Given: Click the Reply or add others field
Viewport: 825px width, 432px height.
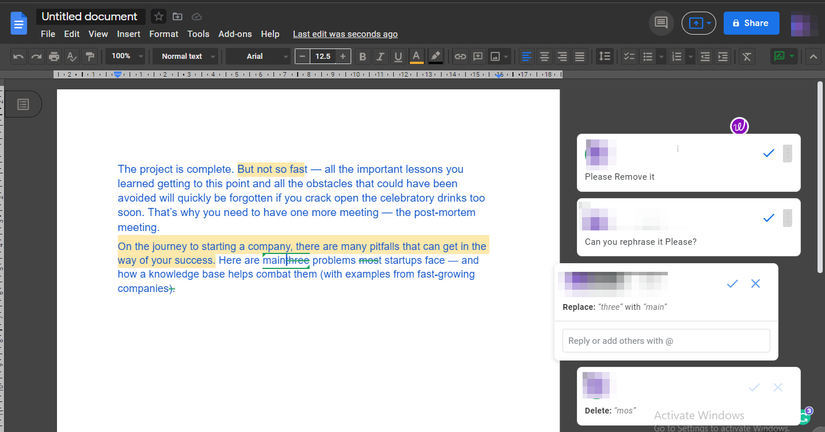Looking at the screenshot, I should (x=666, y=341).
